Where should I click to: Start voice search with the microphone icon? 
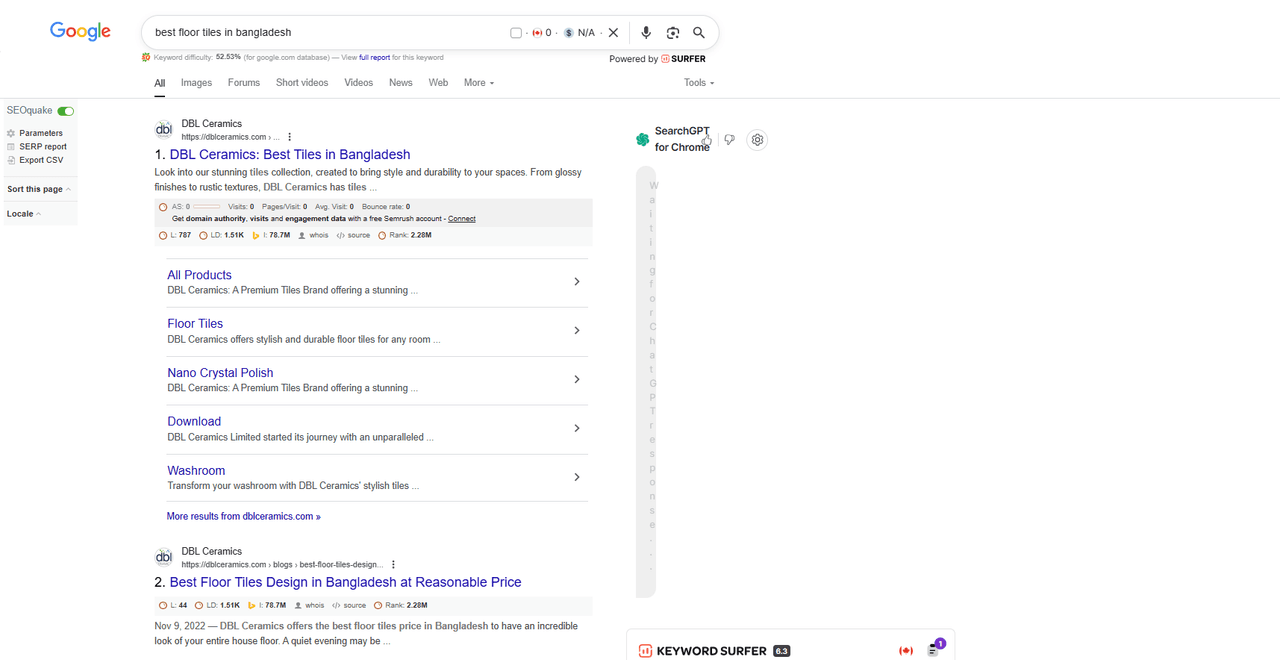(646, 33)
